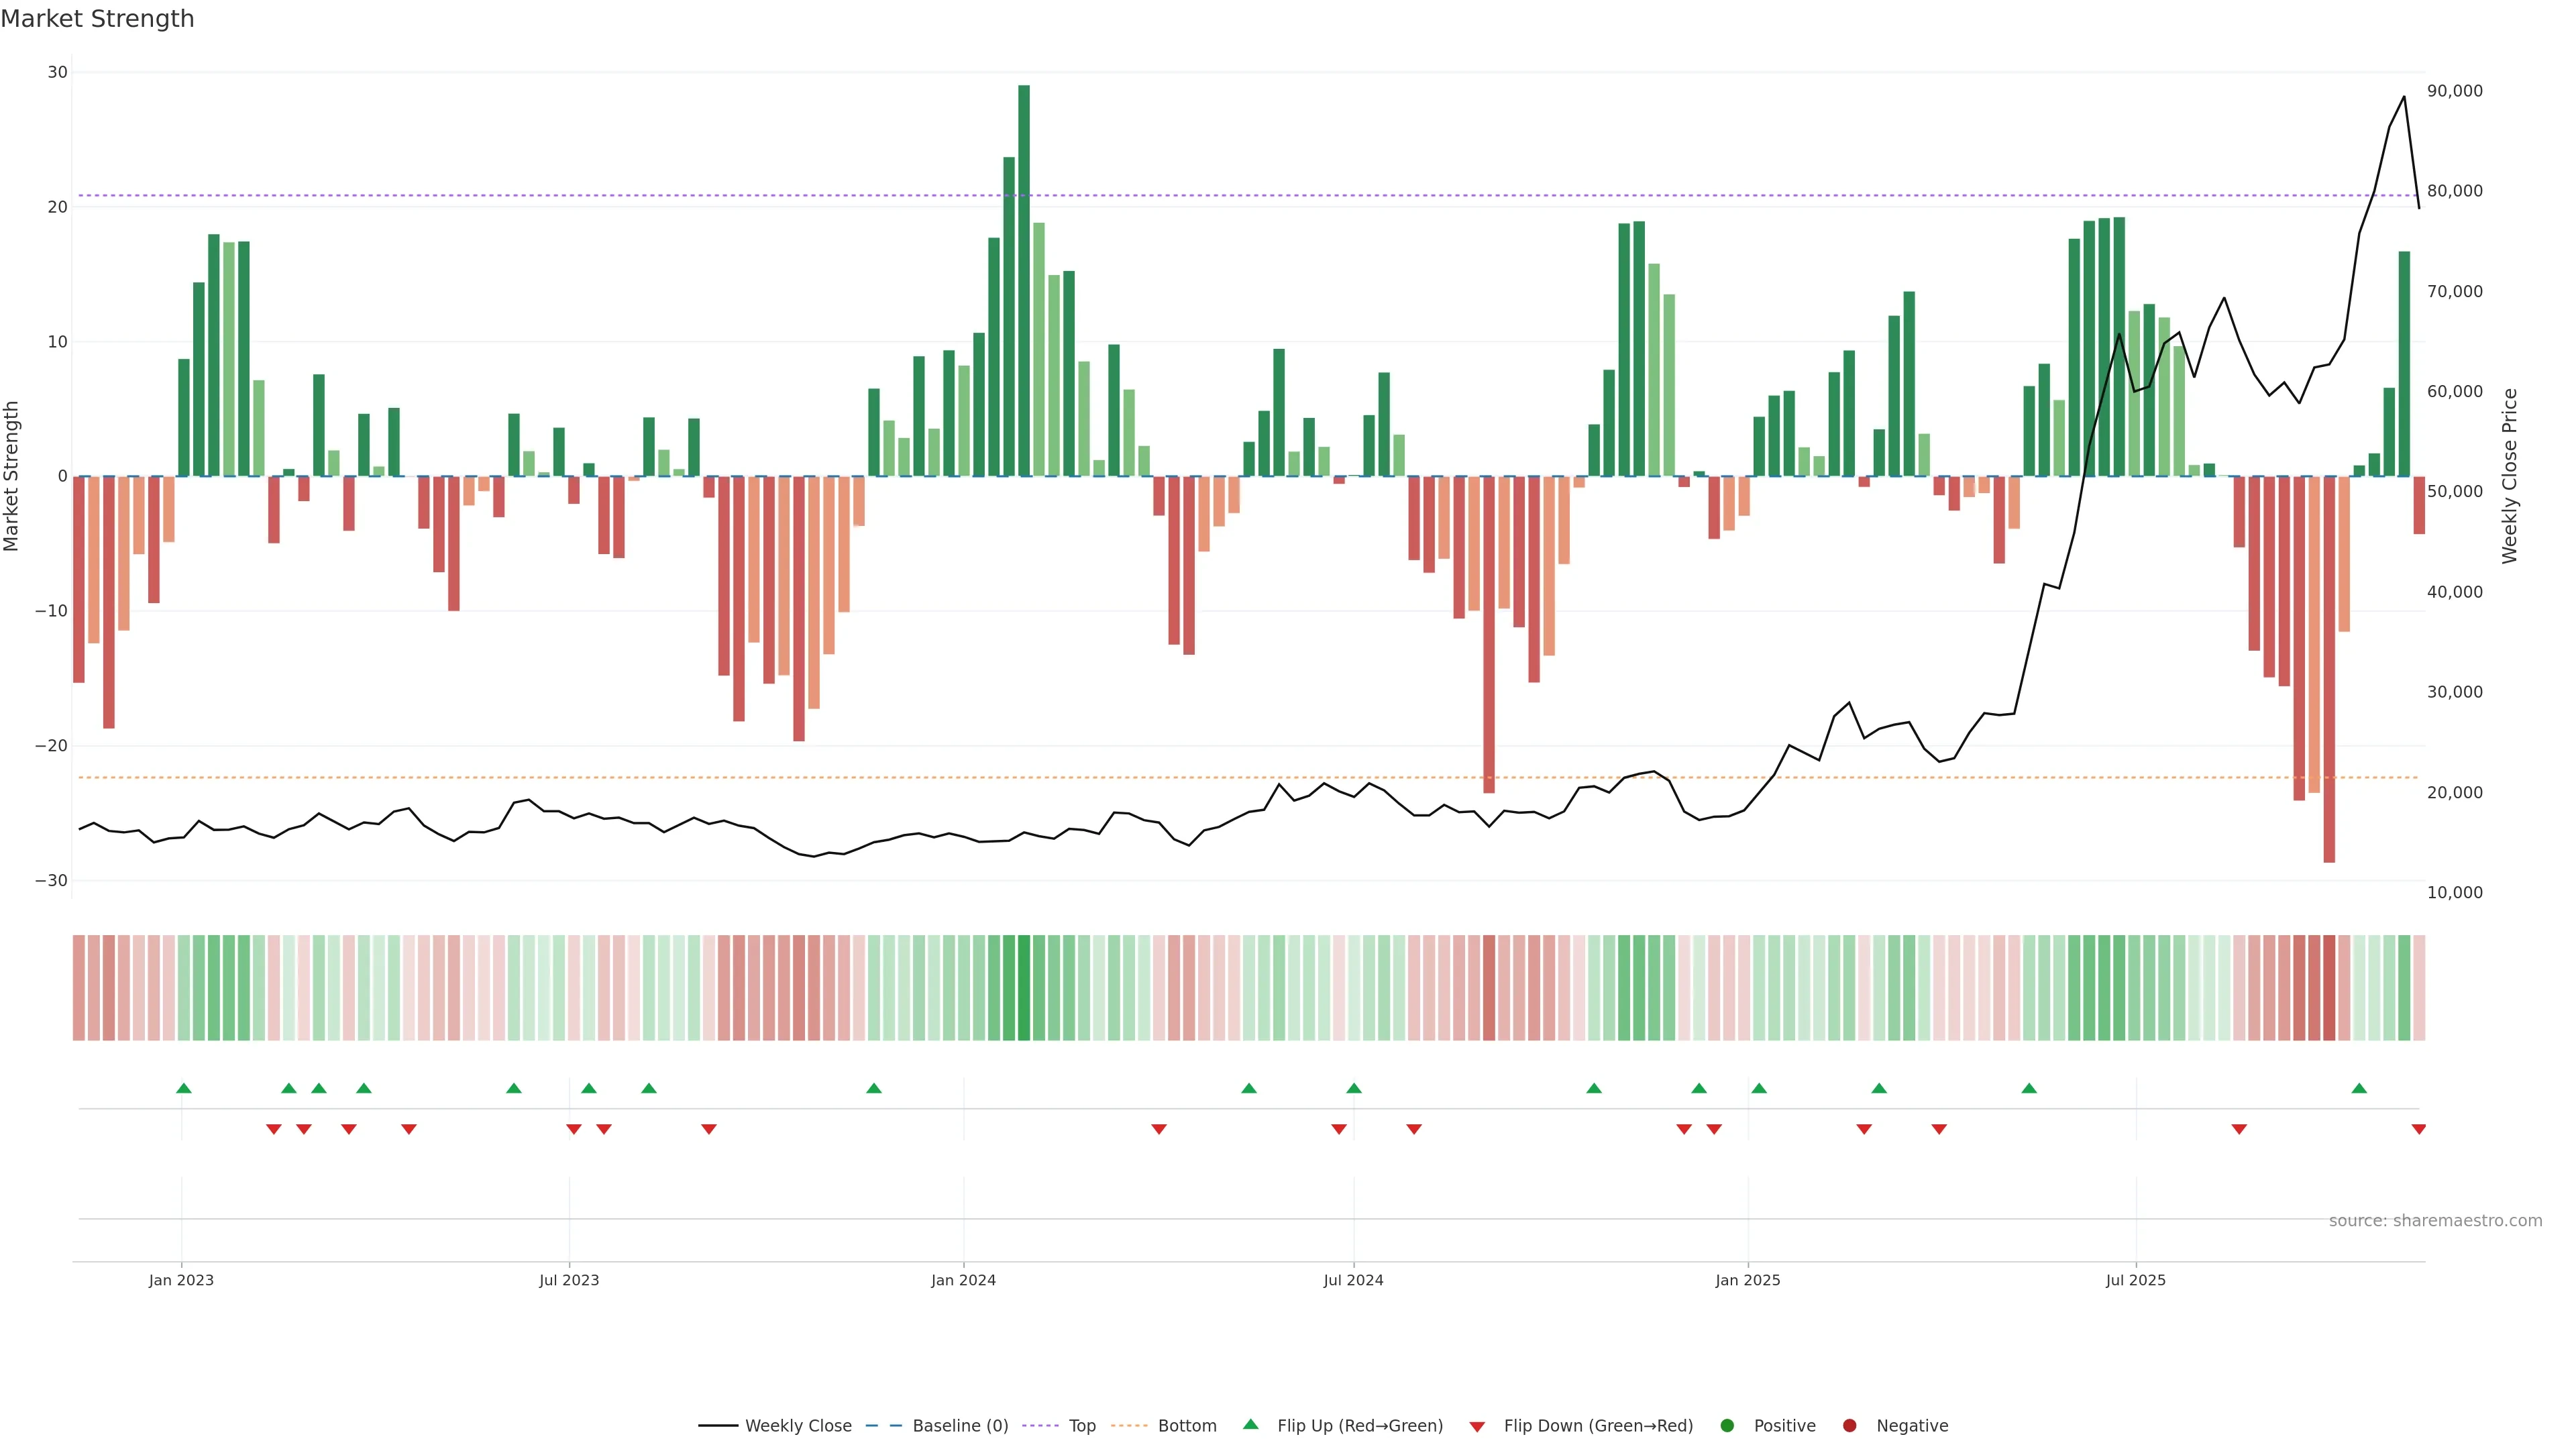Click the rightmost green flip-up triangle marker
This screenshot has height=1449, width=2576.
tap(2359, 1088)
